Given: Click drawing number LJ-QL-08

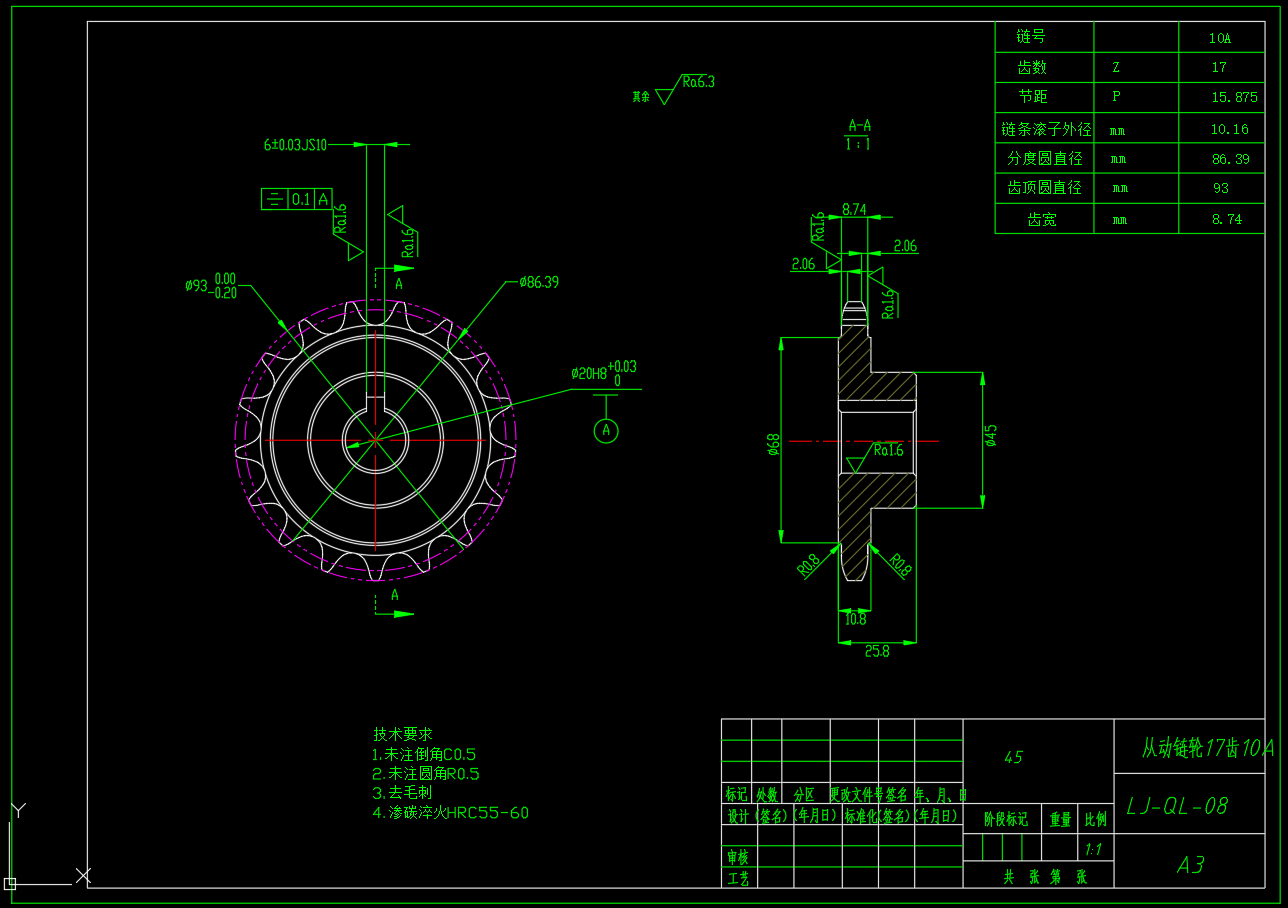Looking at the screenshot, I should 1177,806.
